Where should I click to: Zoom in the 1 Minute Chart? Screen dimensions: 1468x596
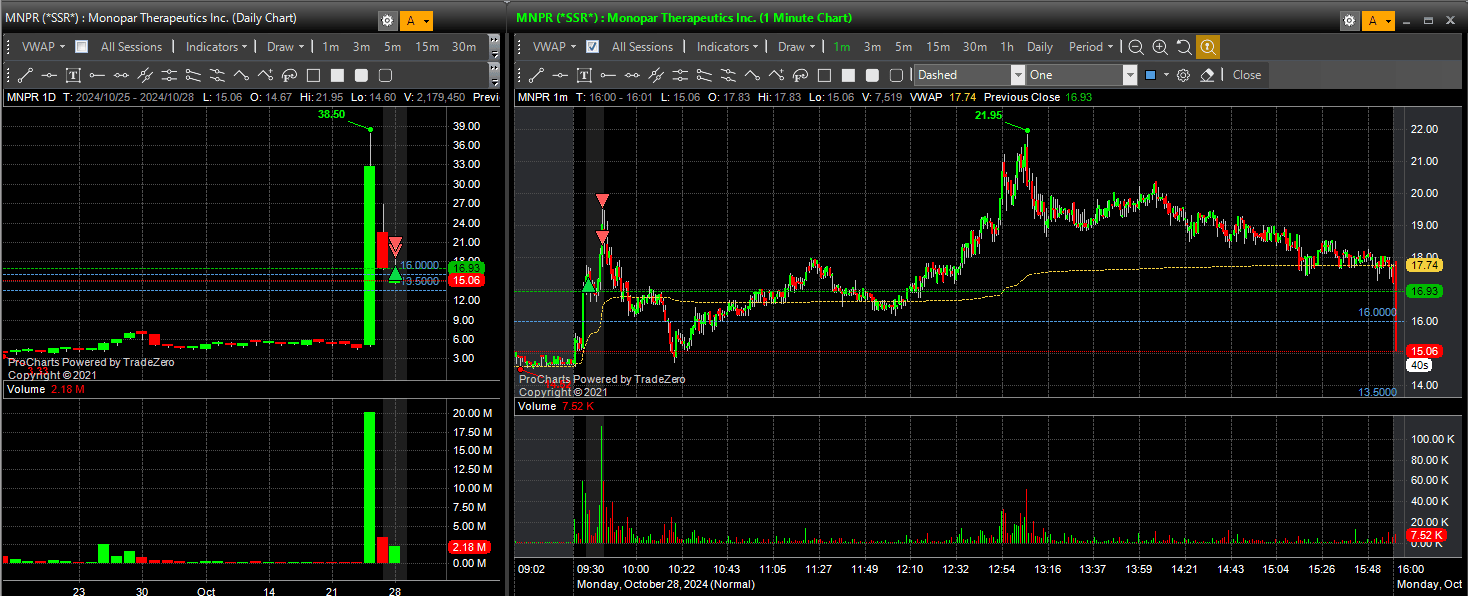1160,47
